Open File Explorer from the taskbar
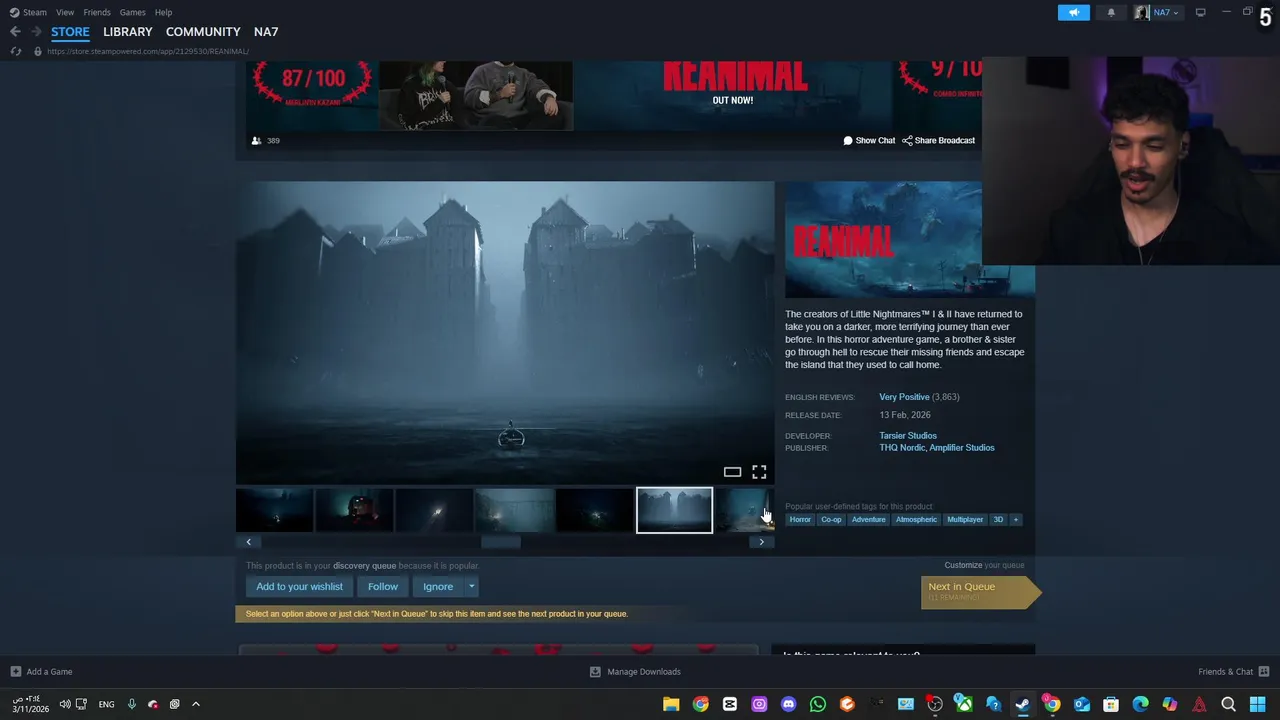1280x720 pixels. tap(671, 704)
